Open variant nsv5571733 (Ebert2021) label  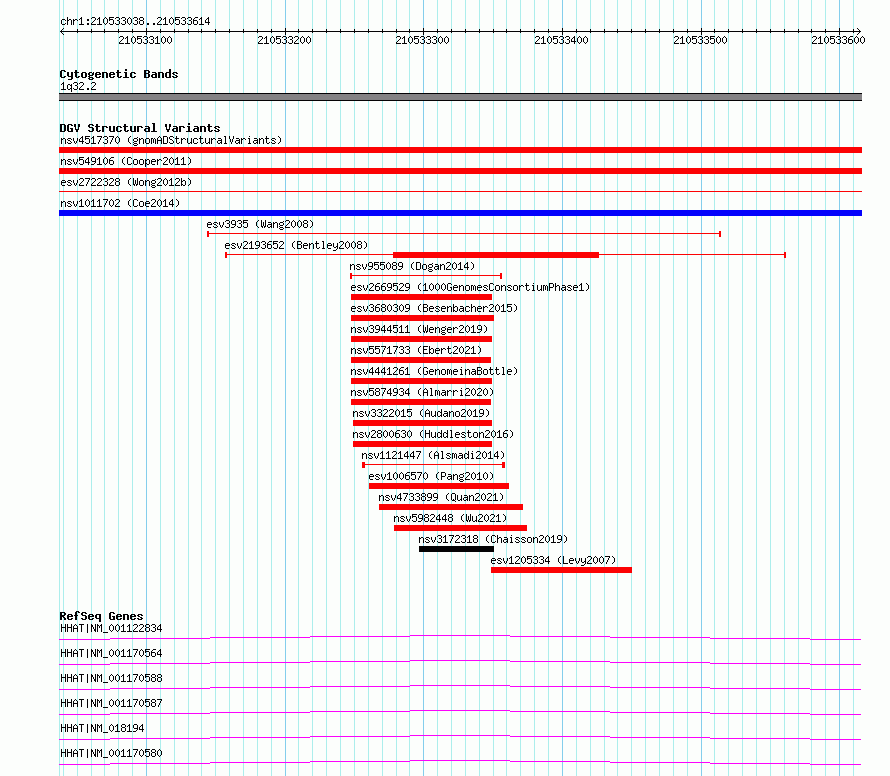(416, 350)
